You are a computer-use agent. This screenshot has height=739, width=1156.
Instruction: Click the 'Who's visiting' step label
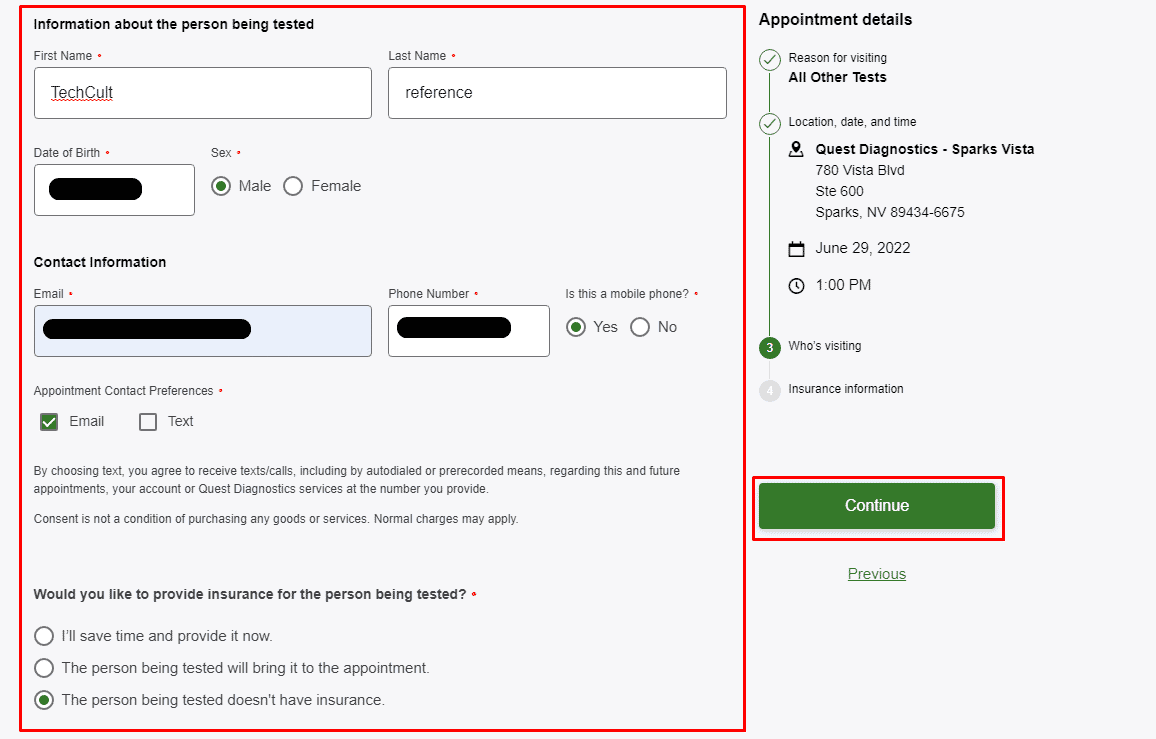point(824,346)
